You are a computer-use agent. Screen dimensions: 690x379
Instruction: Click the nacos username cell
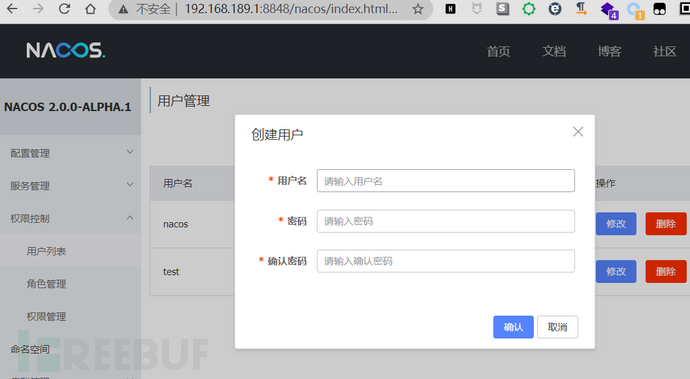176,224
